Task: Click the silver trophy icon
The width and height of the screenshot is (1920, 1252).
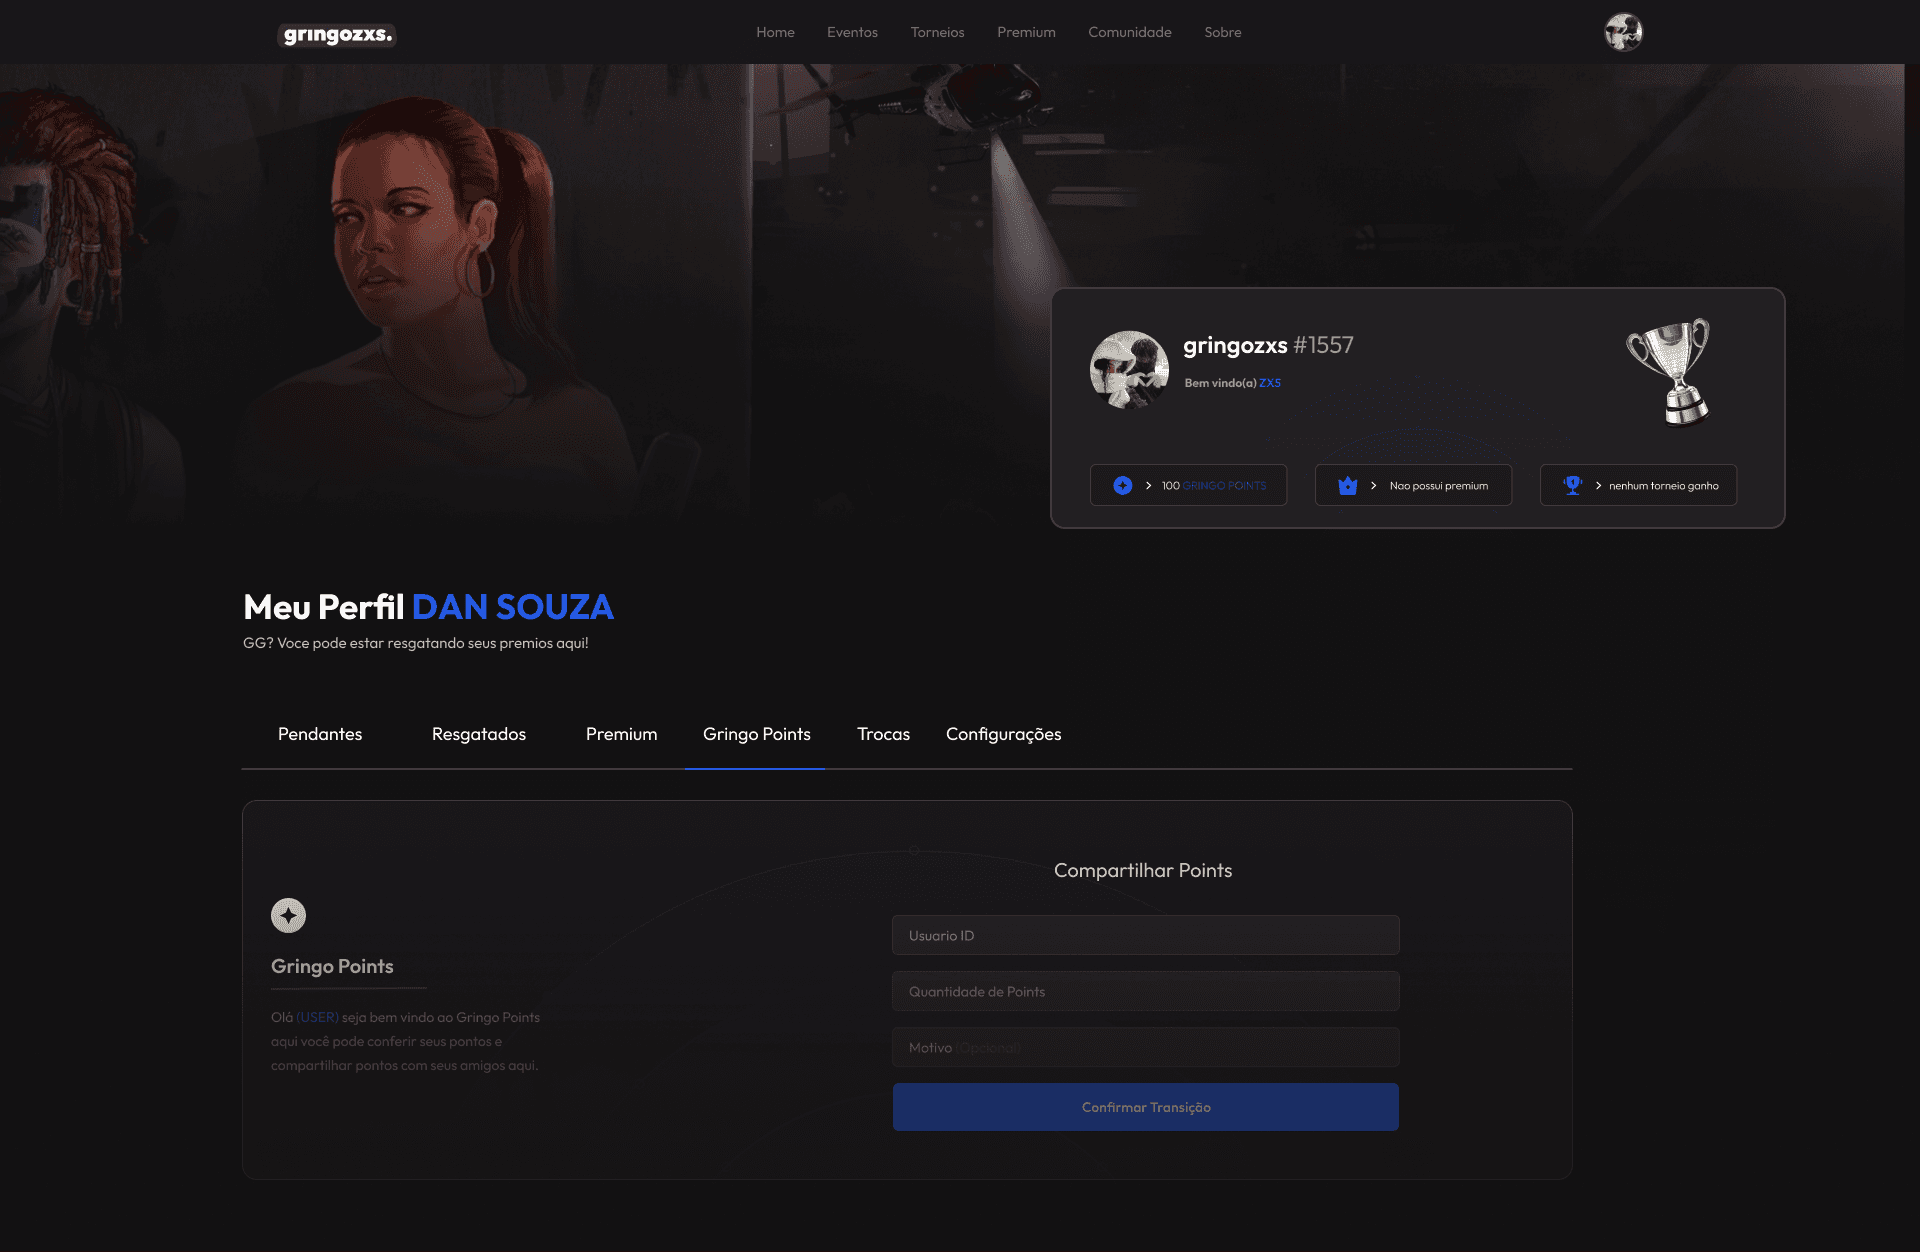Action: [1670, 372]
